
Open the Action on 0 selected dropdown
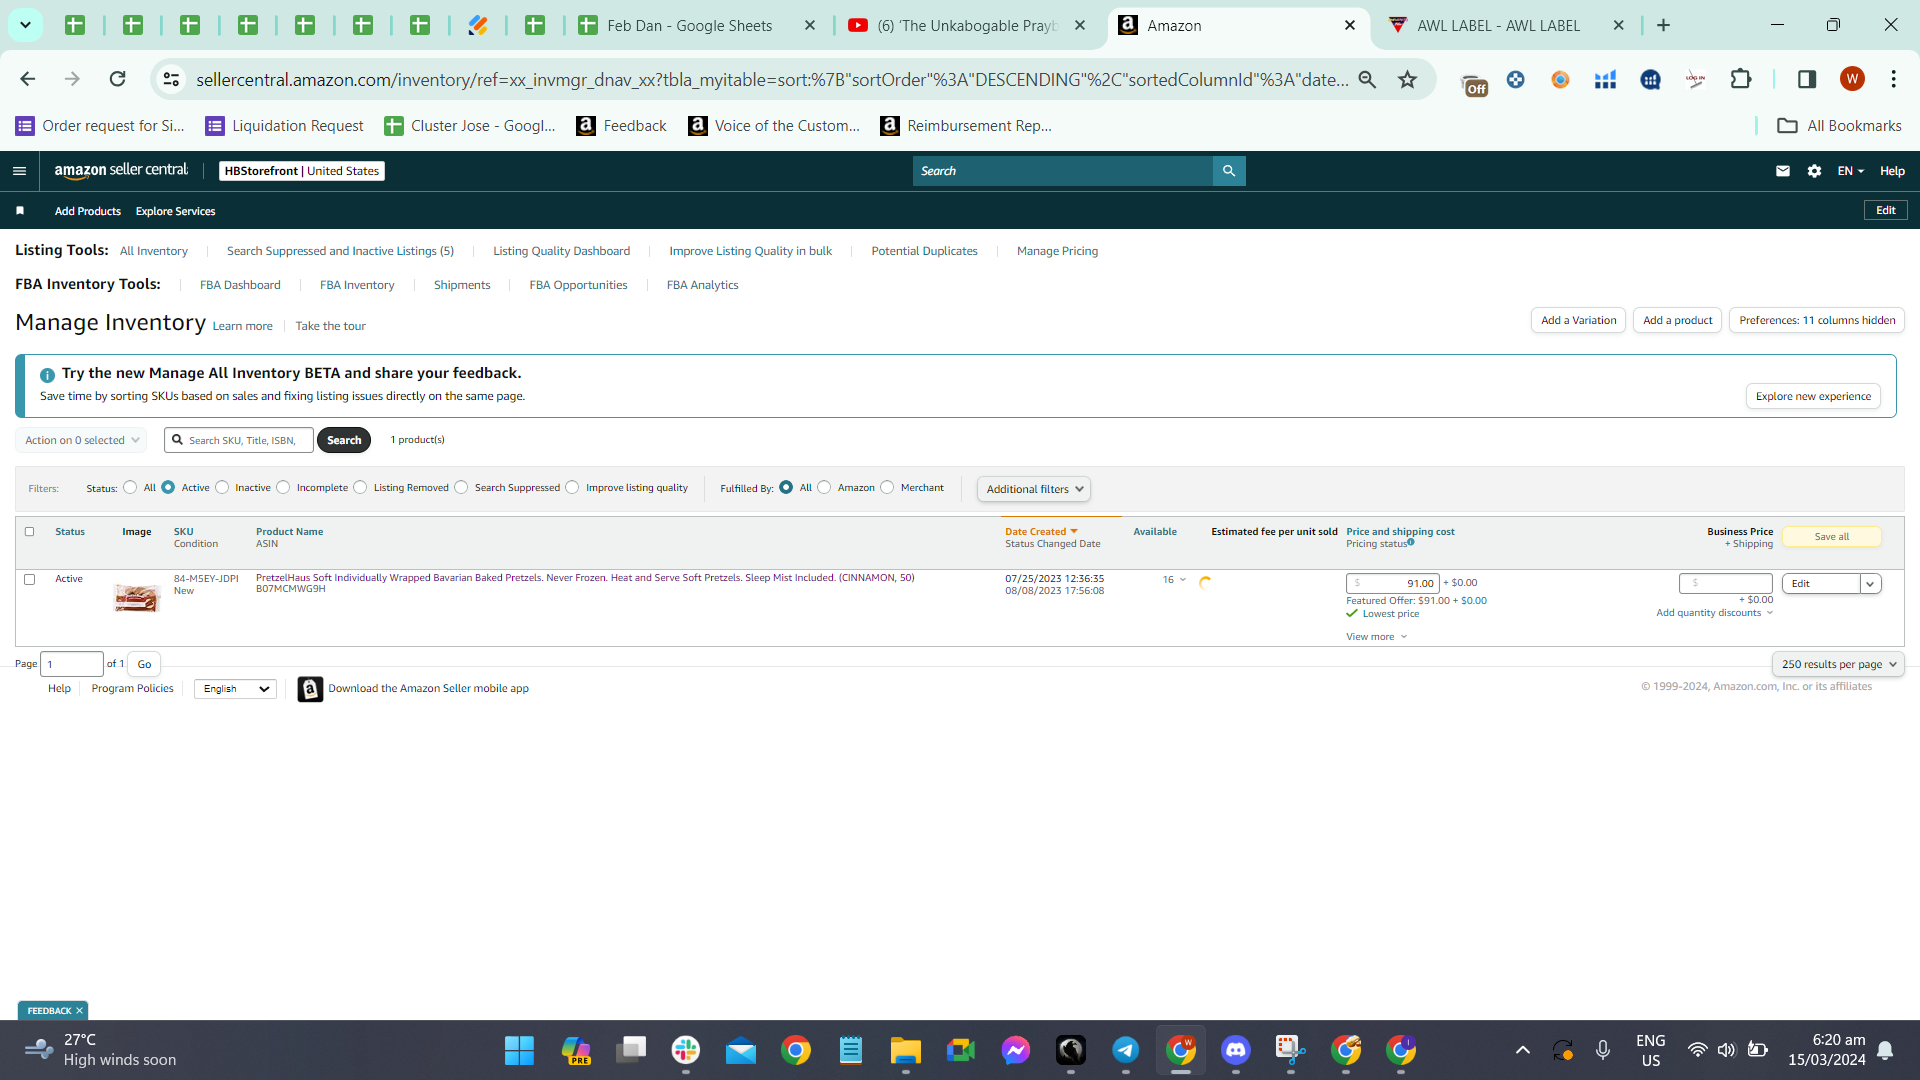[81, 440]
